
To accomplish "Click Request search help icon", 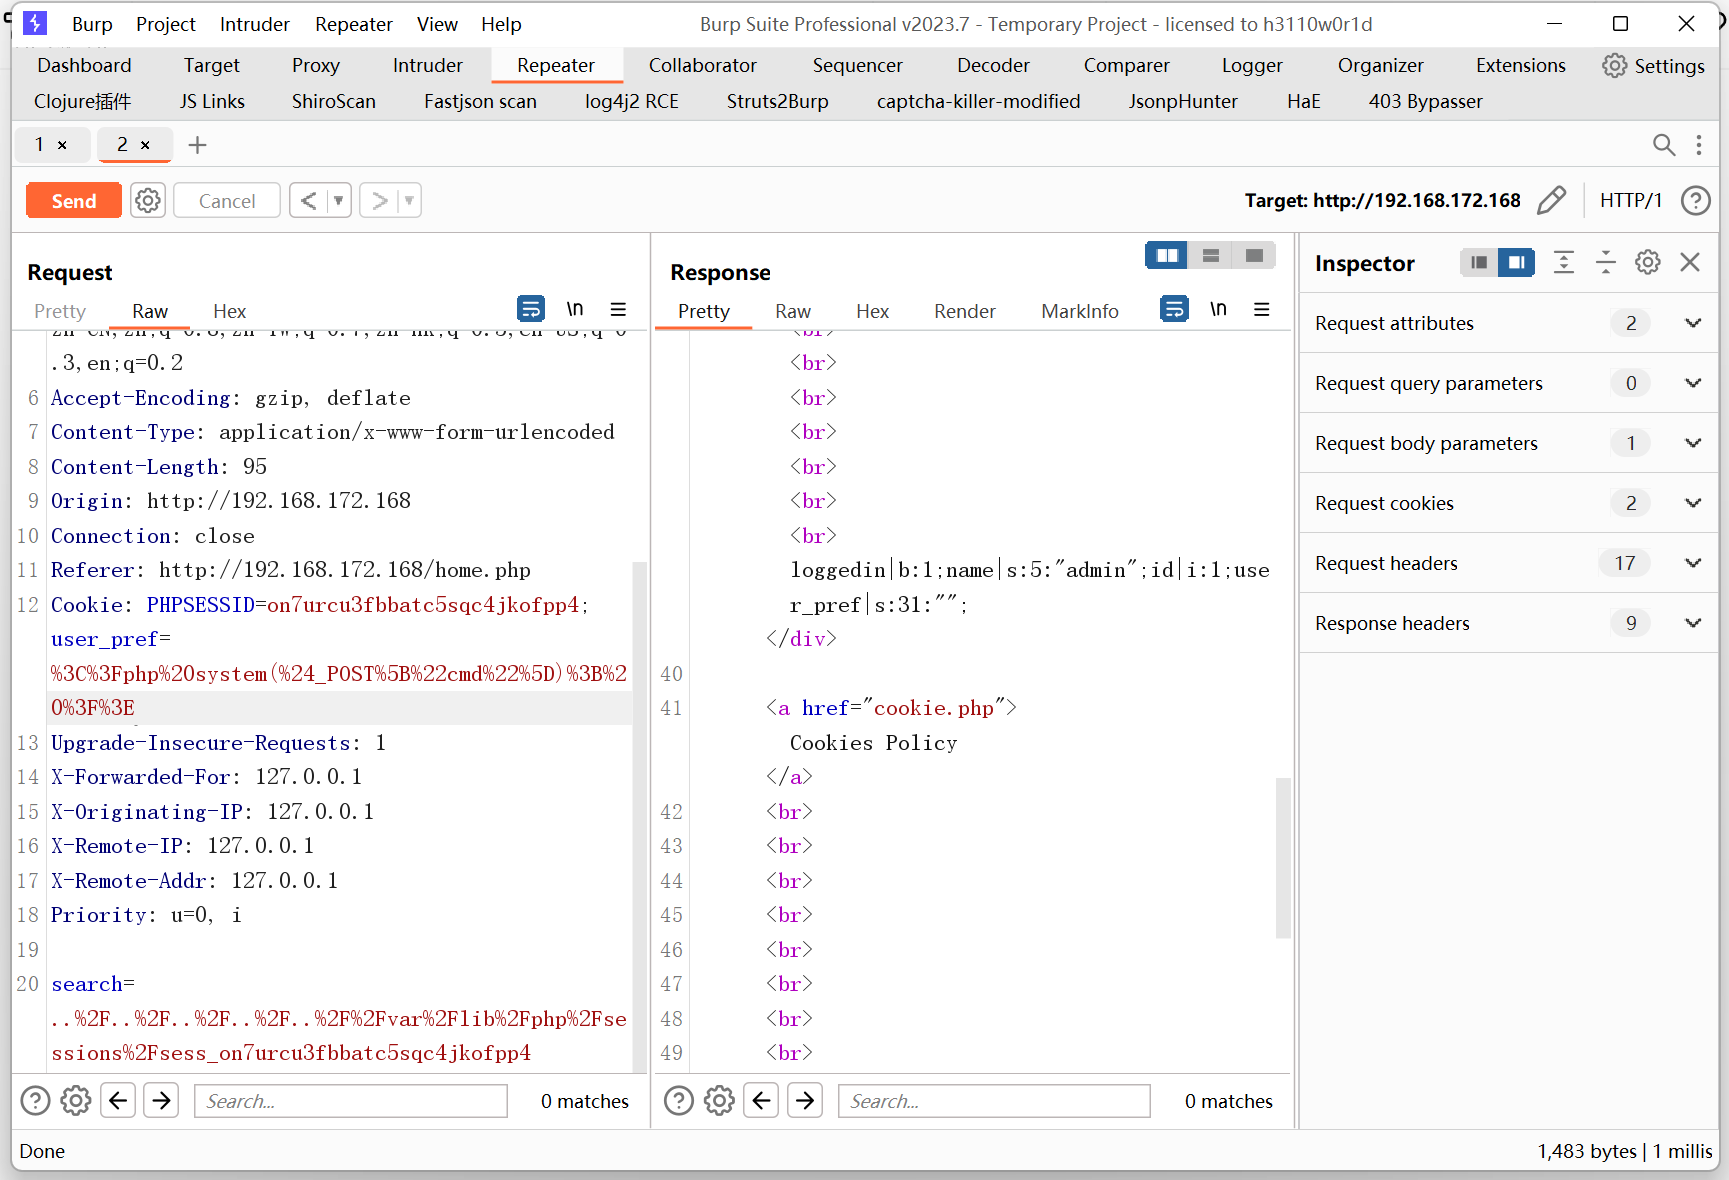I will (x=35, y=1101).
